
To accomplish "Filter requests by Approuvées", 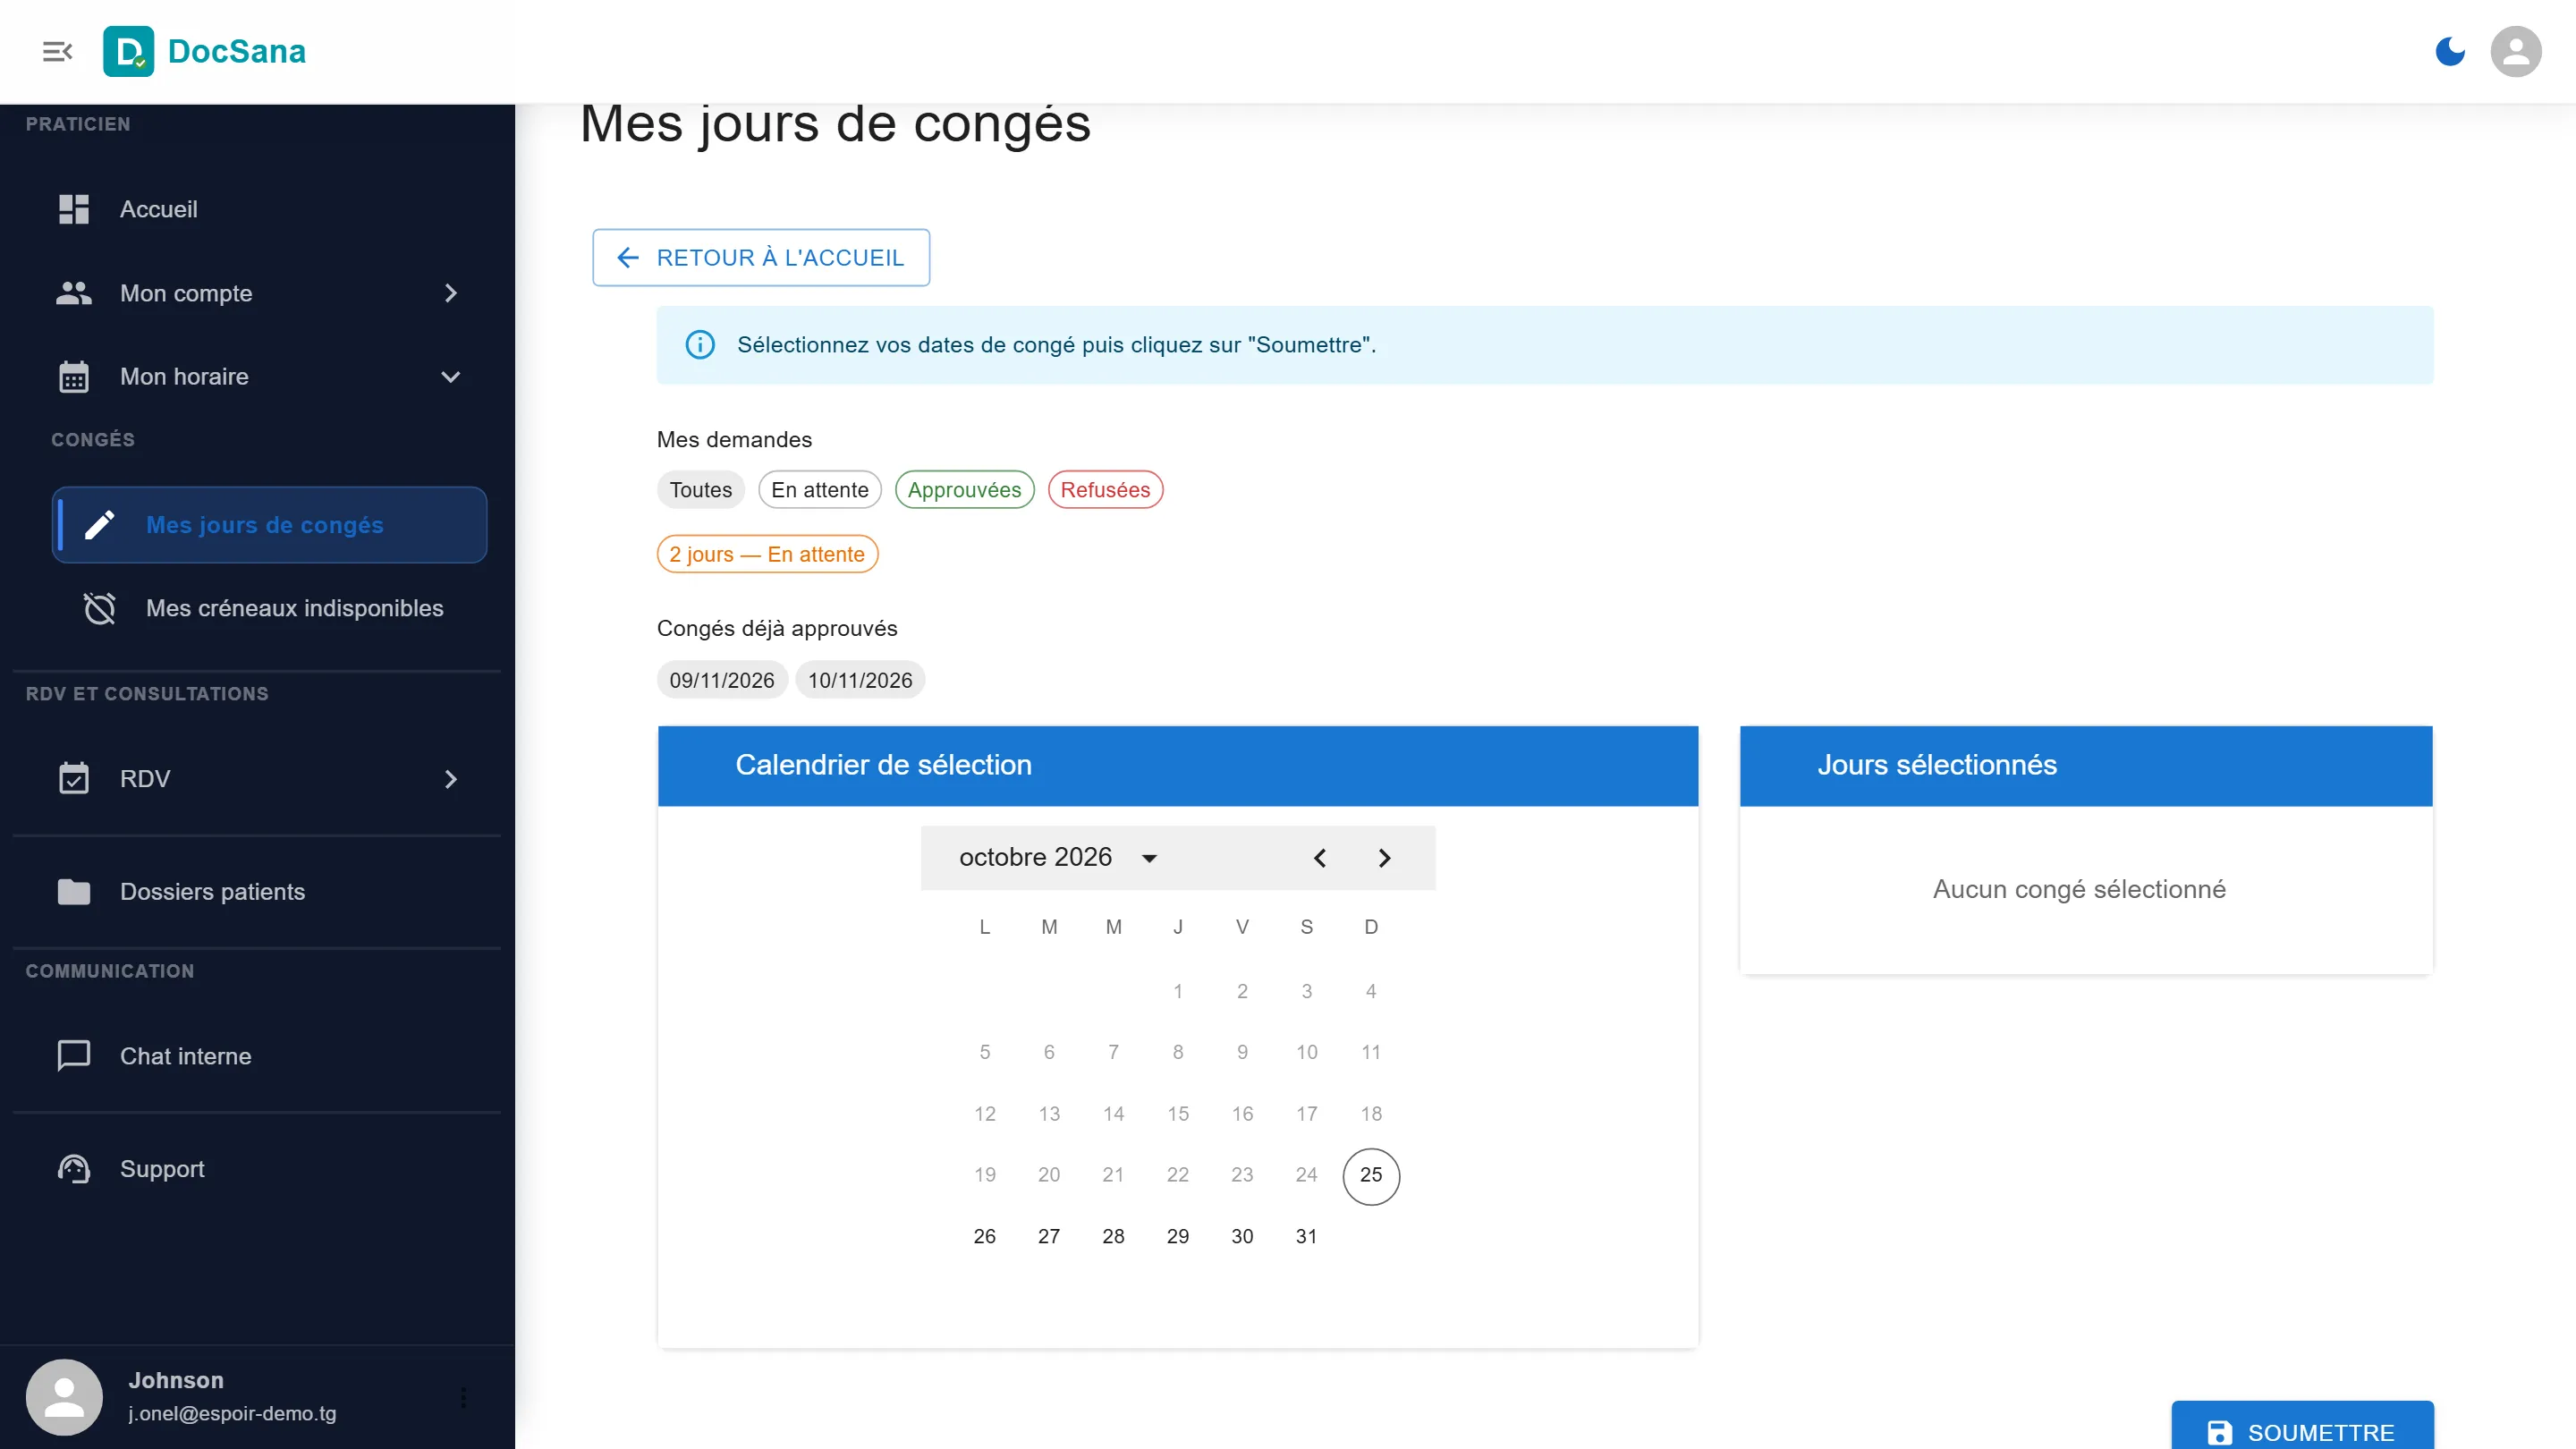I will coord(964,490).
